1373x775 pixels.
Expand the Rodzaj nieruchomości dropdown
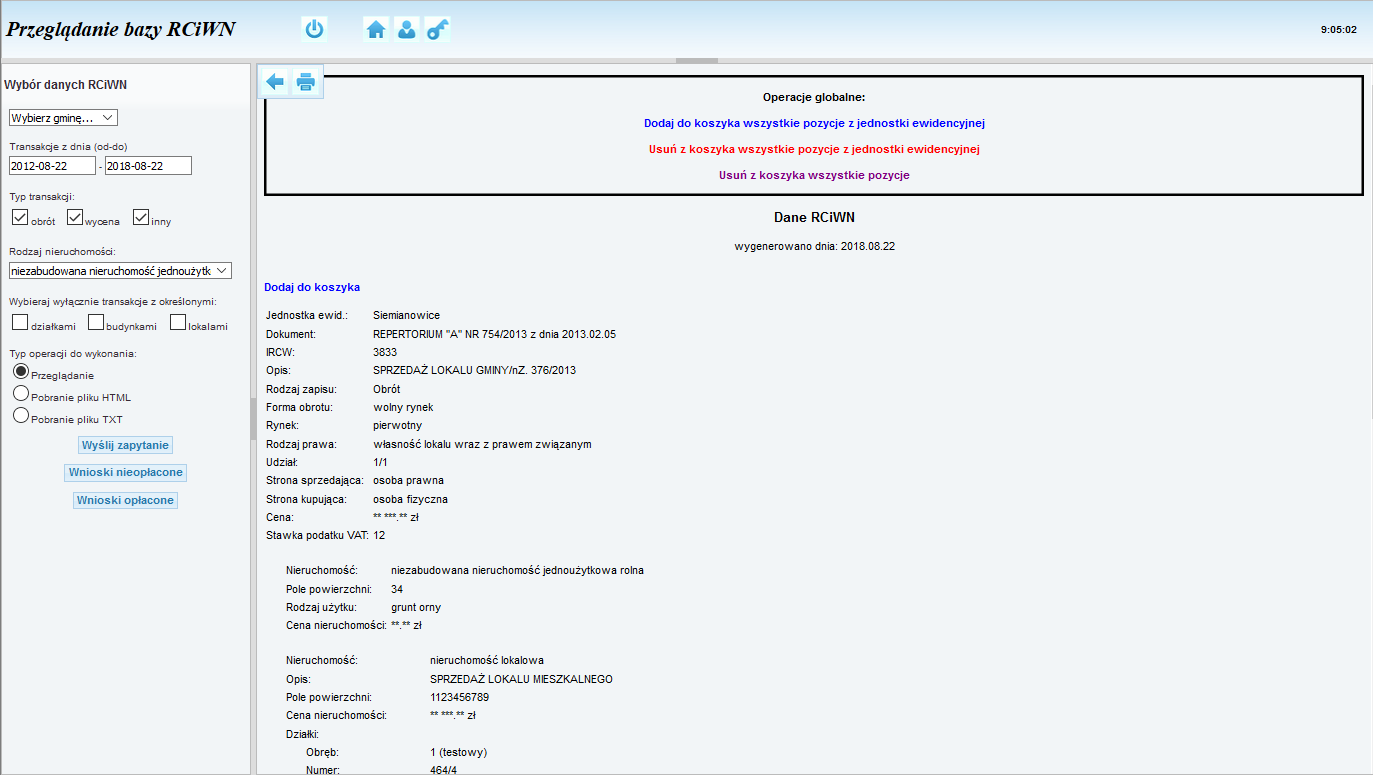pyautogui.click(x=120, y=270)
